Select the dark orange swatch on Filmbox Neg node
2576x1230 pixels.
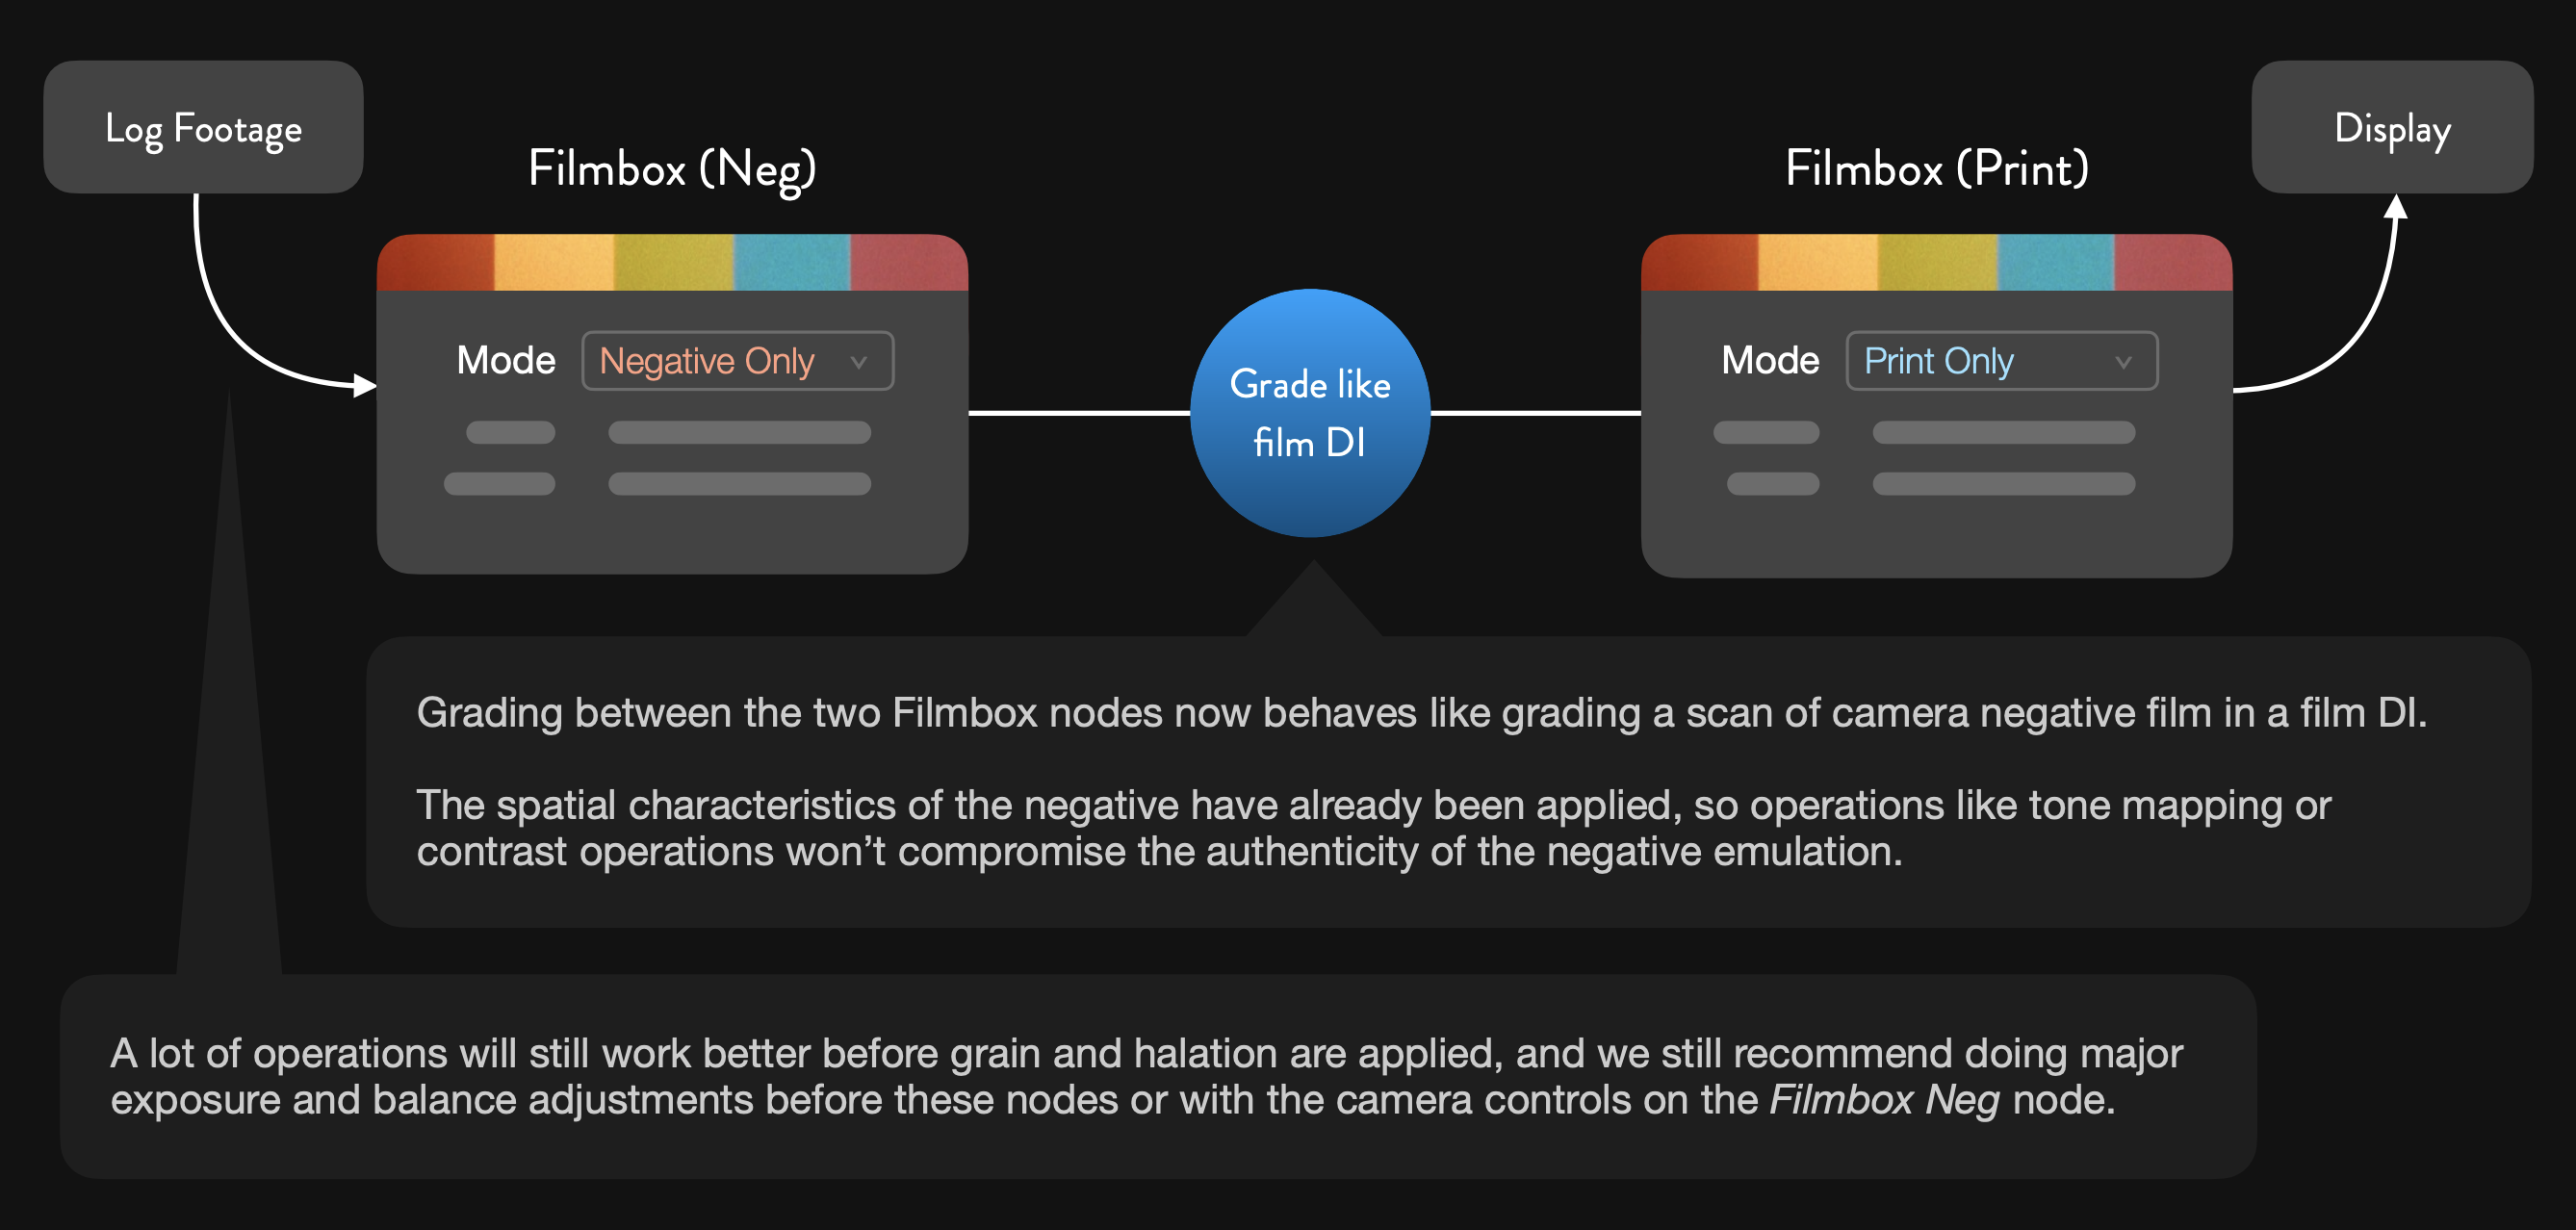point(436,263)
